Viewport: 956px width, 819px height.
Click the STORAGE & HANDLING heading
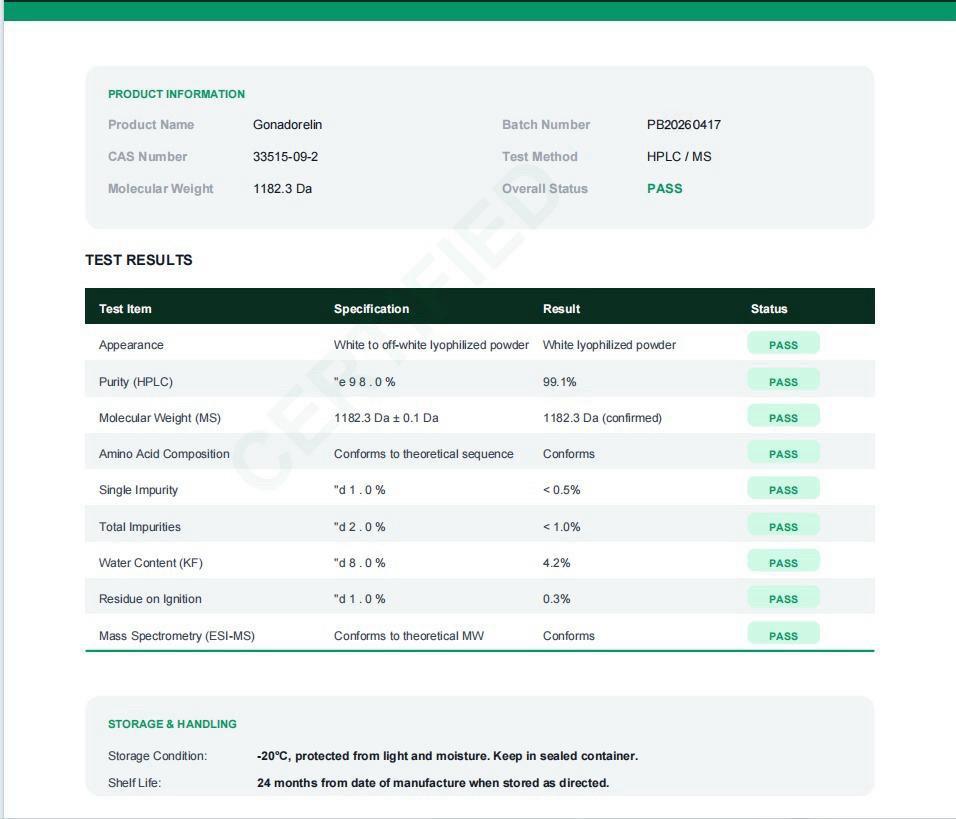tap(172, 724)
